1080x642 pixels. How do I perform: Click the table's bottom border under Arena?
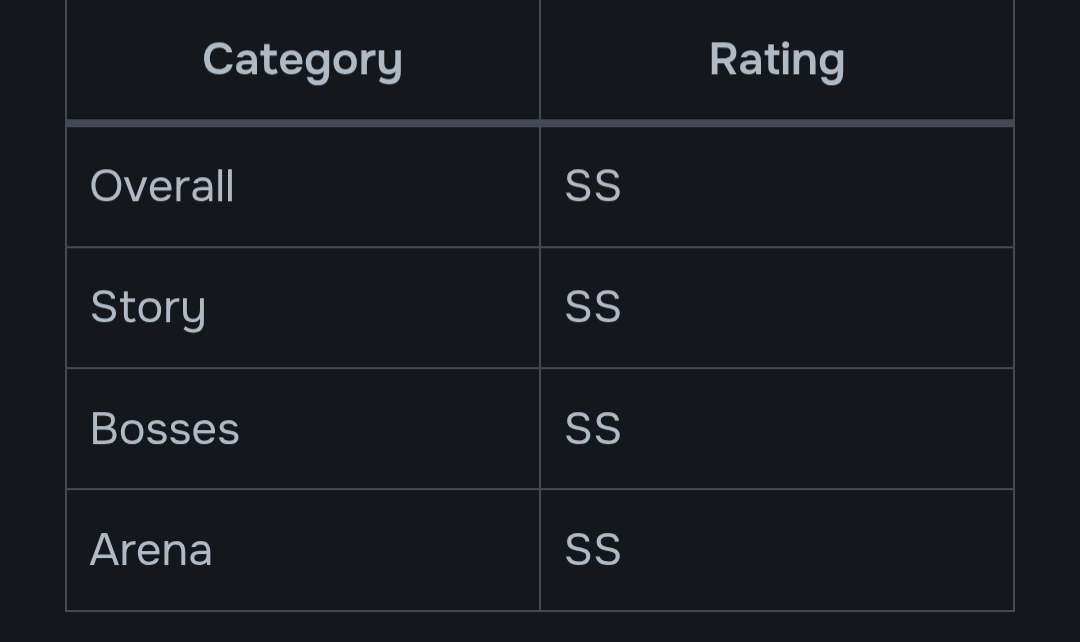pyautogui.click(x=302, y=610)
